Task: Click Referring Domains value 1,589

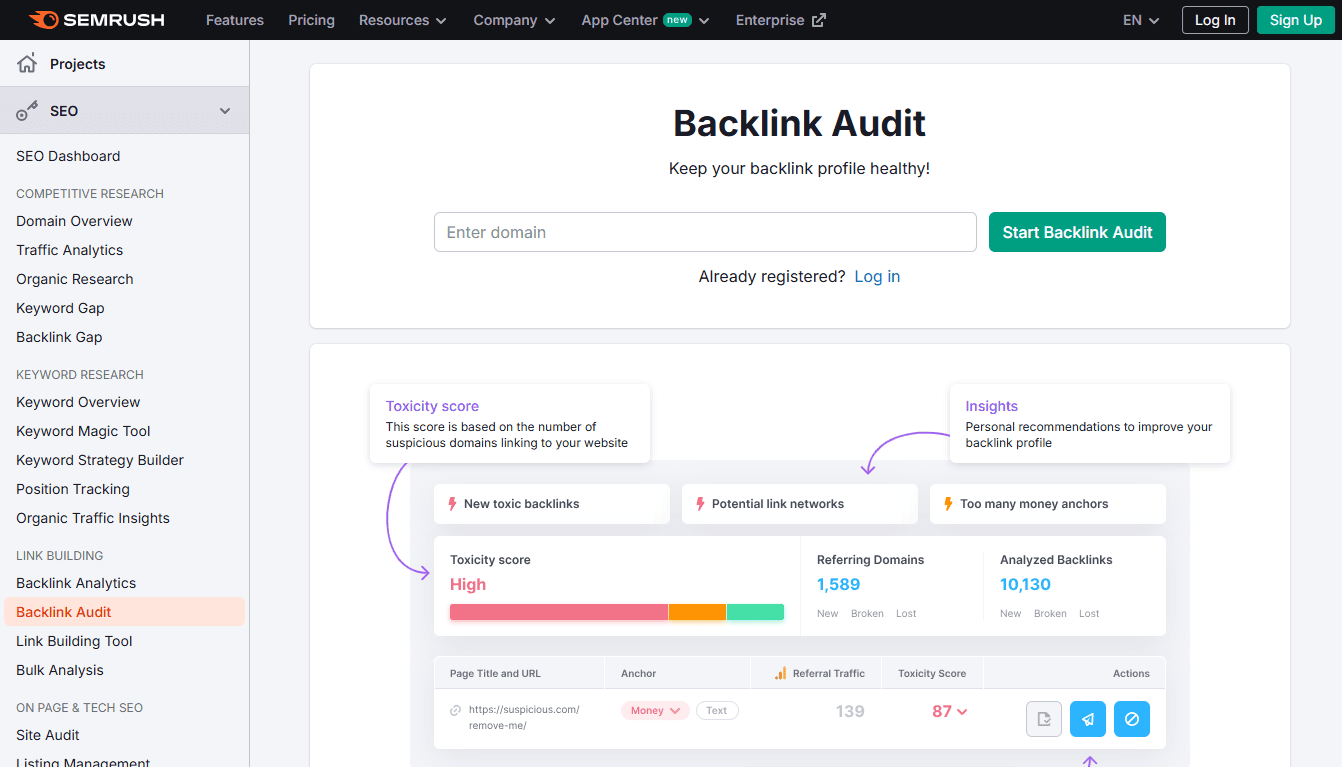Action: tap(838, 584)
